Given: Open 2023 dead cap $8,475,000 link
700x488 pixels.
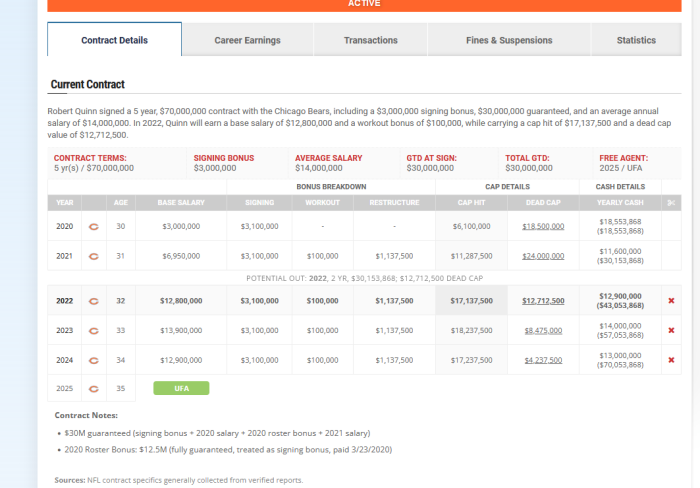Looking at the screenshot, I should pos(543,330).
